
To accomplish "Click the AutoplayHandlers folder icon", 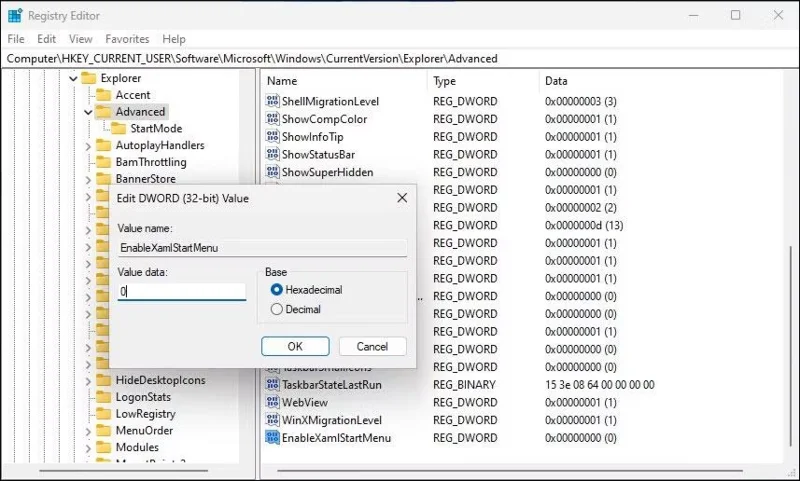I will (x=104, y=145).
